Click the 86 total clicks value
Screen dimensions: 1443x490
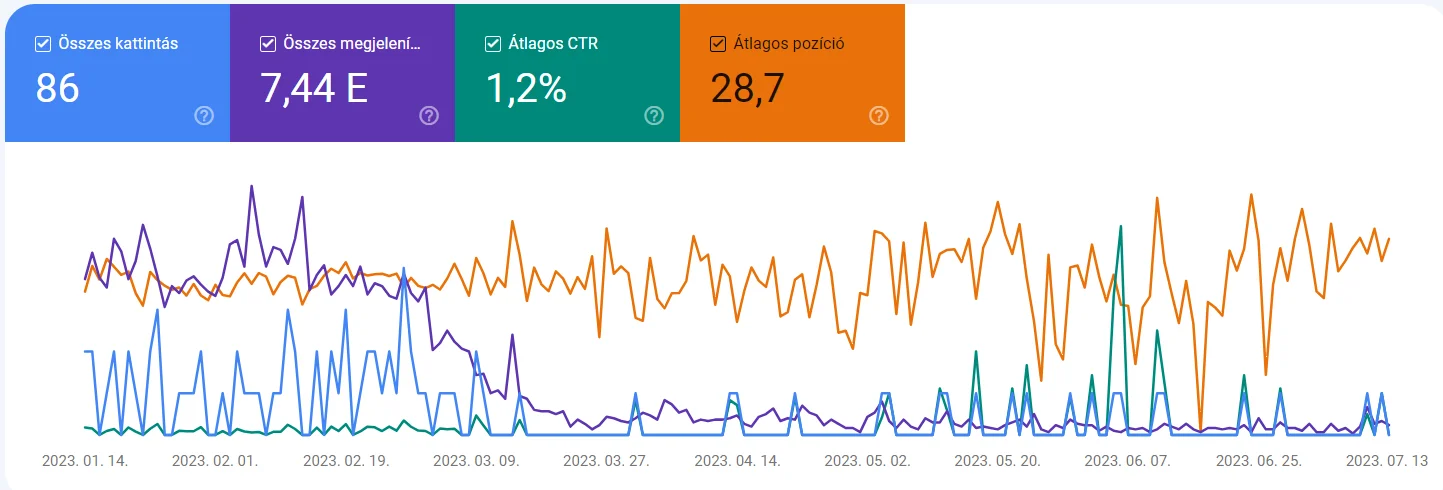[58, 89]
